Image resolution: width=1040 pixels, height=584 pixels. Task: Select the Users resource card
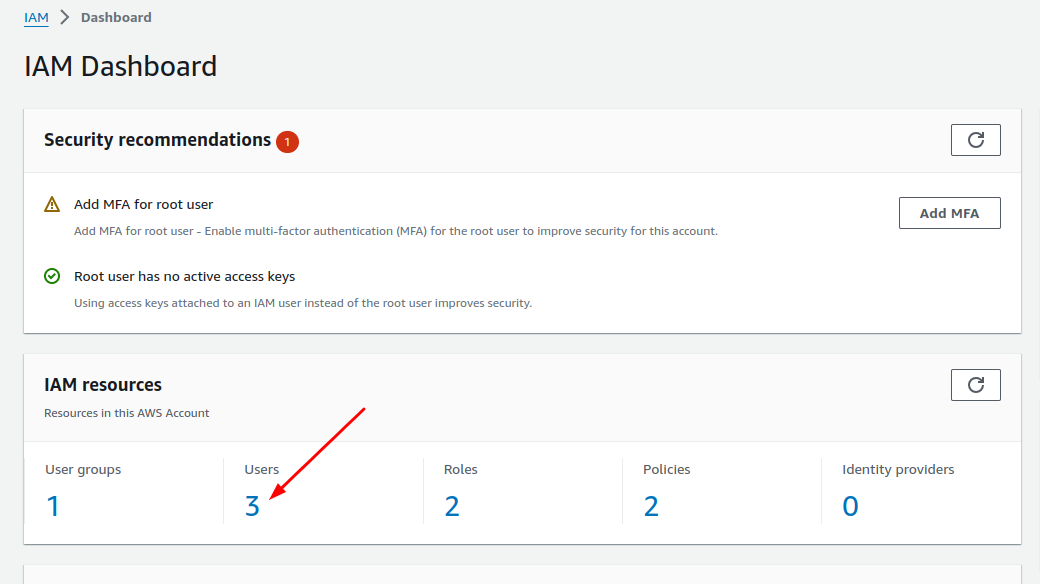pos(320,490)
